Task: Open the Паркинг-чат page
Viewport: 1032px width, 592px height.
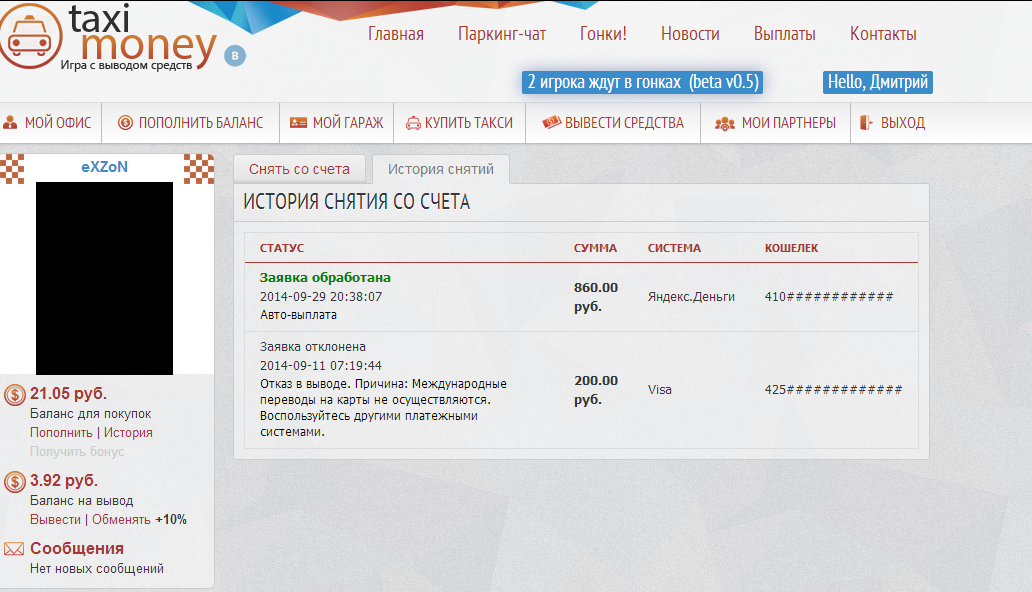Action: click(502, 34)
